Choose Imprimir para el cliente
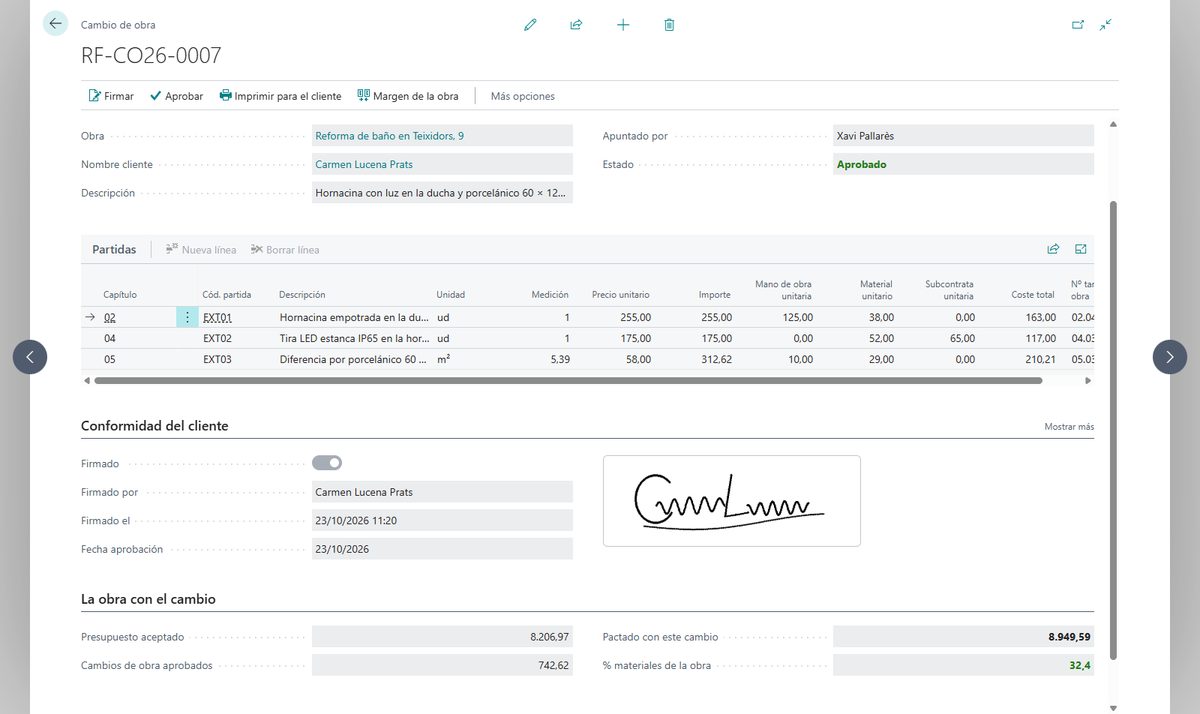Viewport: 1200px width, 714px height. point(280,96)
